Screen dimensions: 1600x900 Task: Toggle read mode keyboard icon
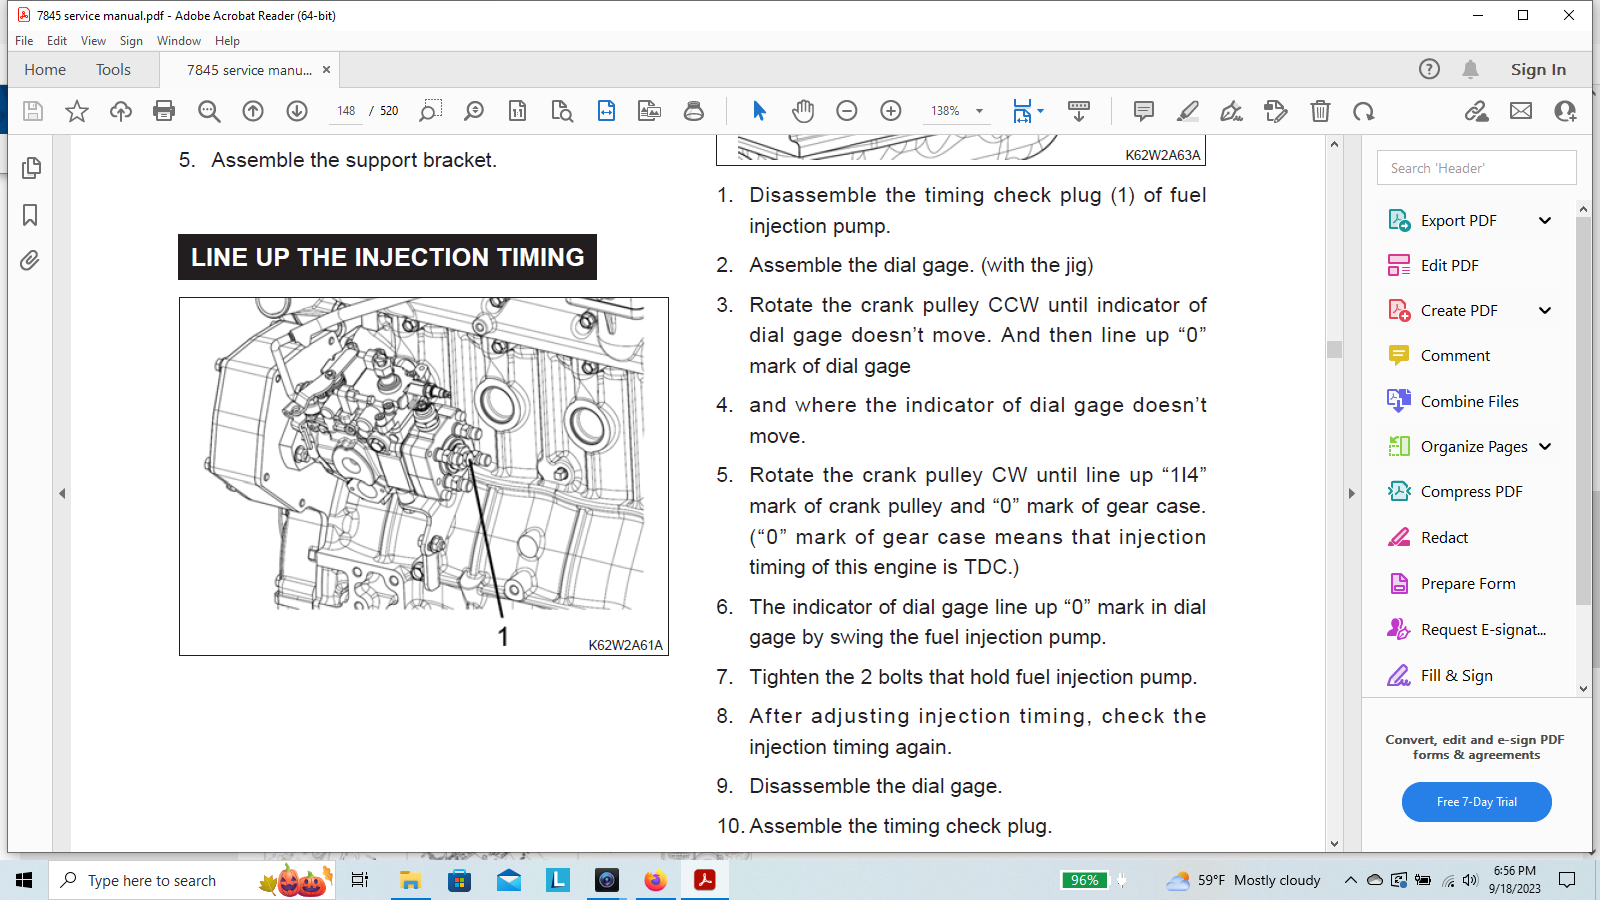[1079, 111]
